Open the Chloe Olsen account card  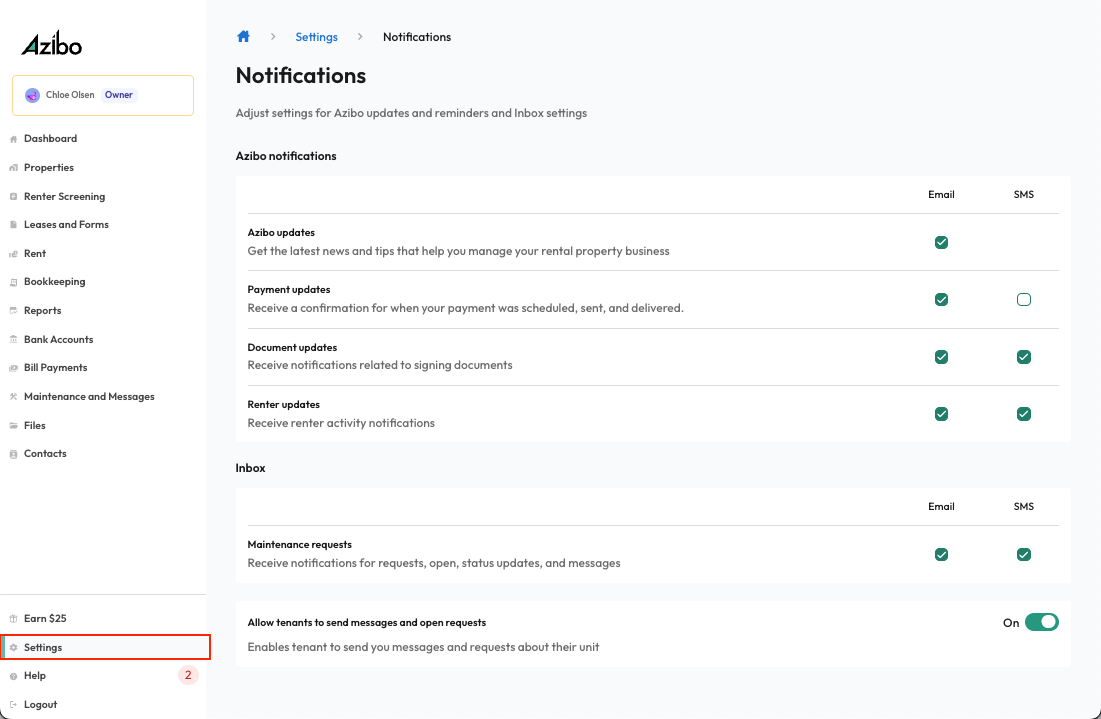tap(103, 95)
